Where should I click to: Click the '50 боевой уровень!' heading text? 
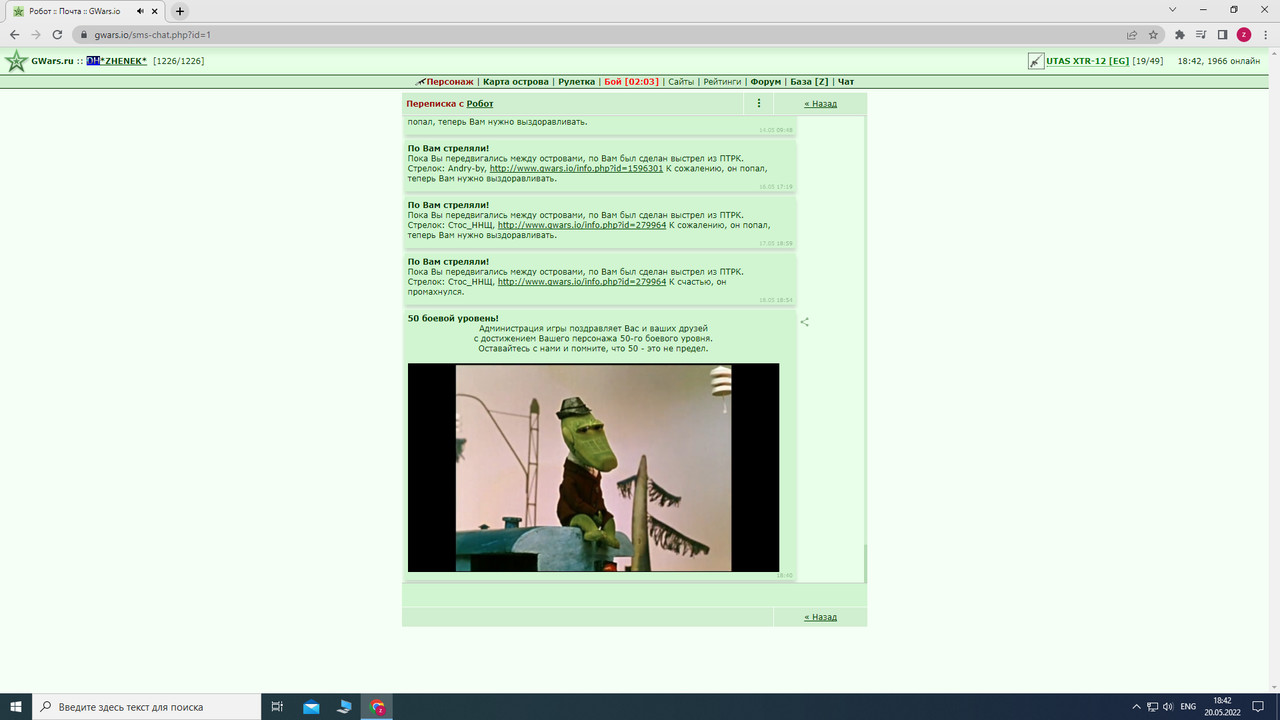453,318
